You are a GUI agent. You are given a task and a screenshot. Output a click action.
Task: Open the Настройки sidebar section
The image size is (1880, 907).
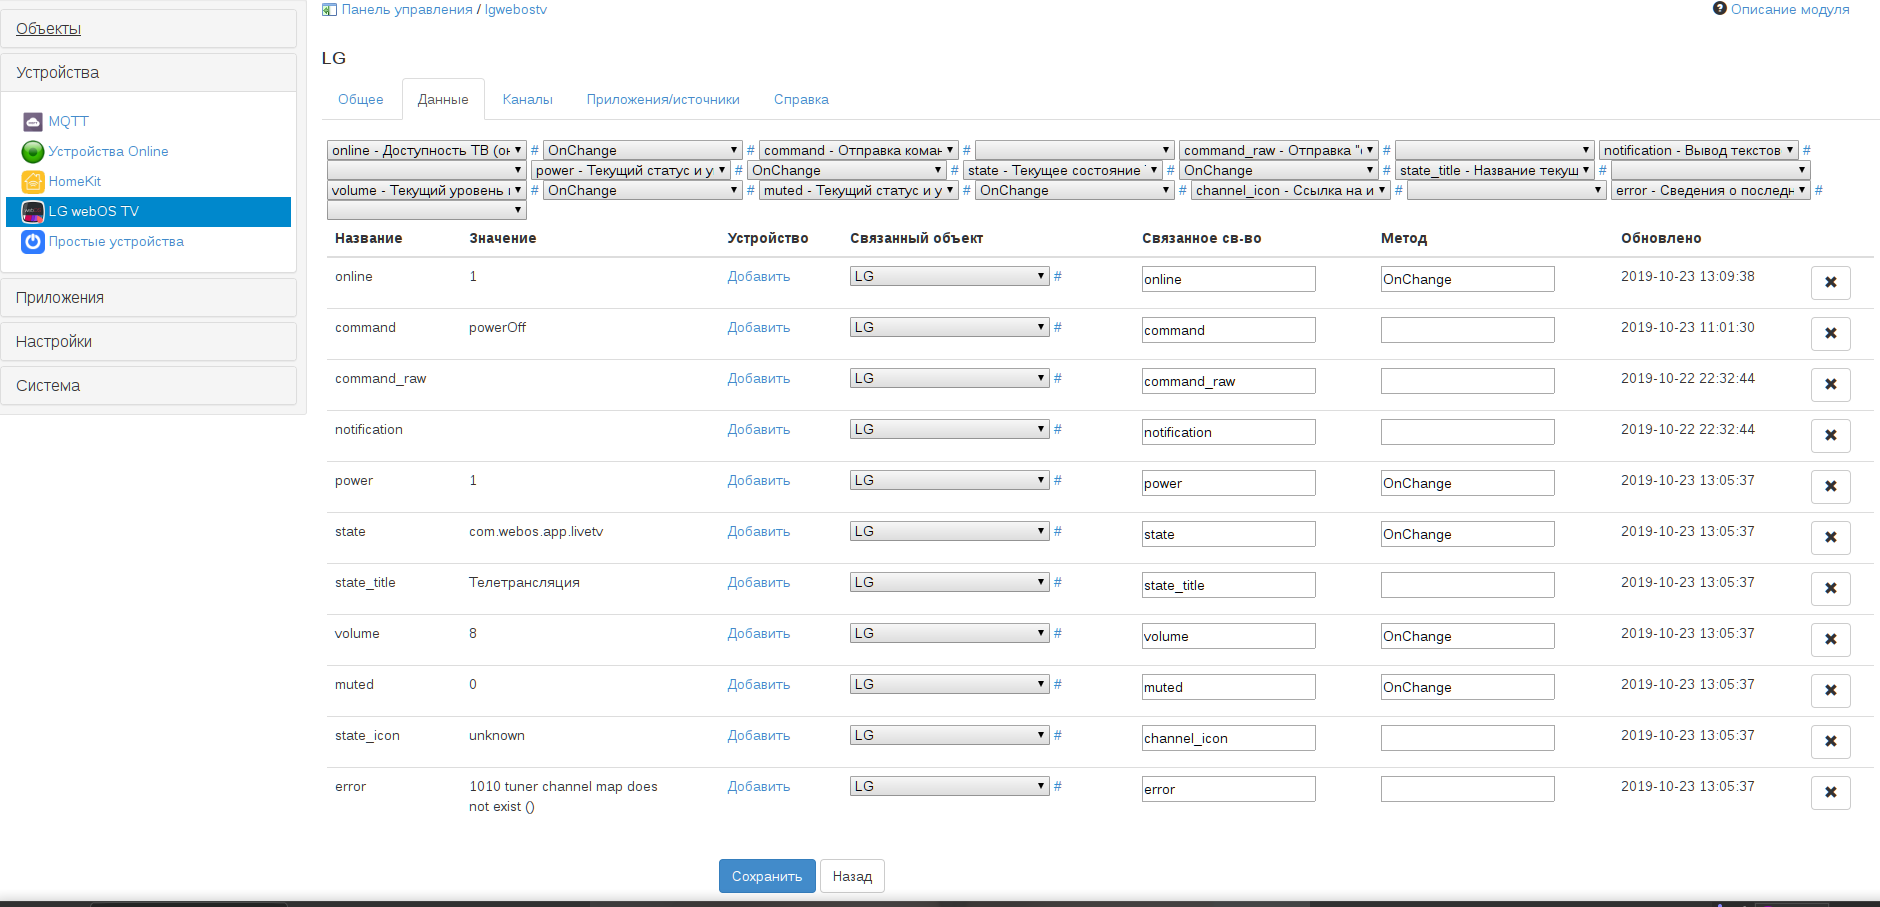149,342
